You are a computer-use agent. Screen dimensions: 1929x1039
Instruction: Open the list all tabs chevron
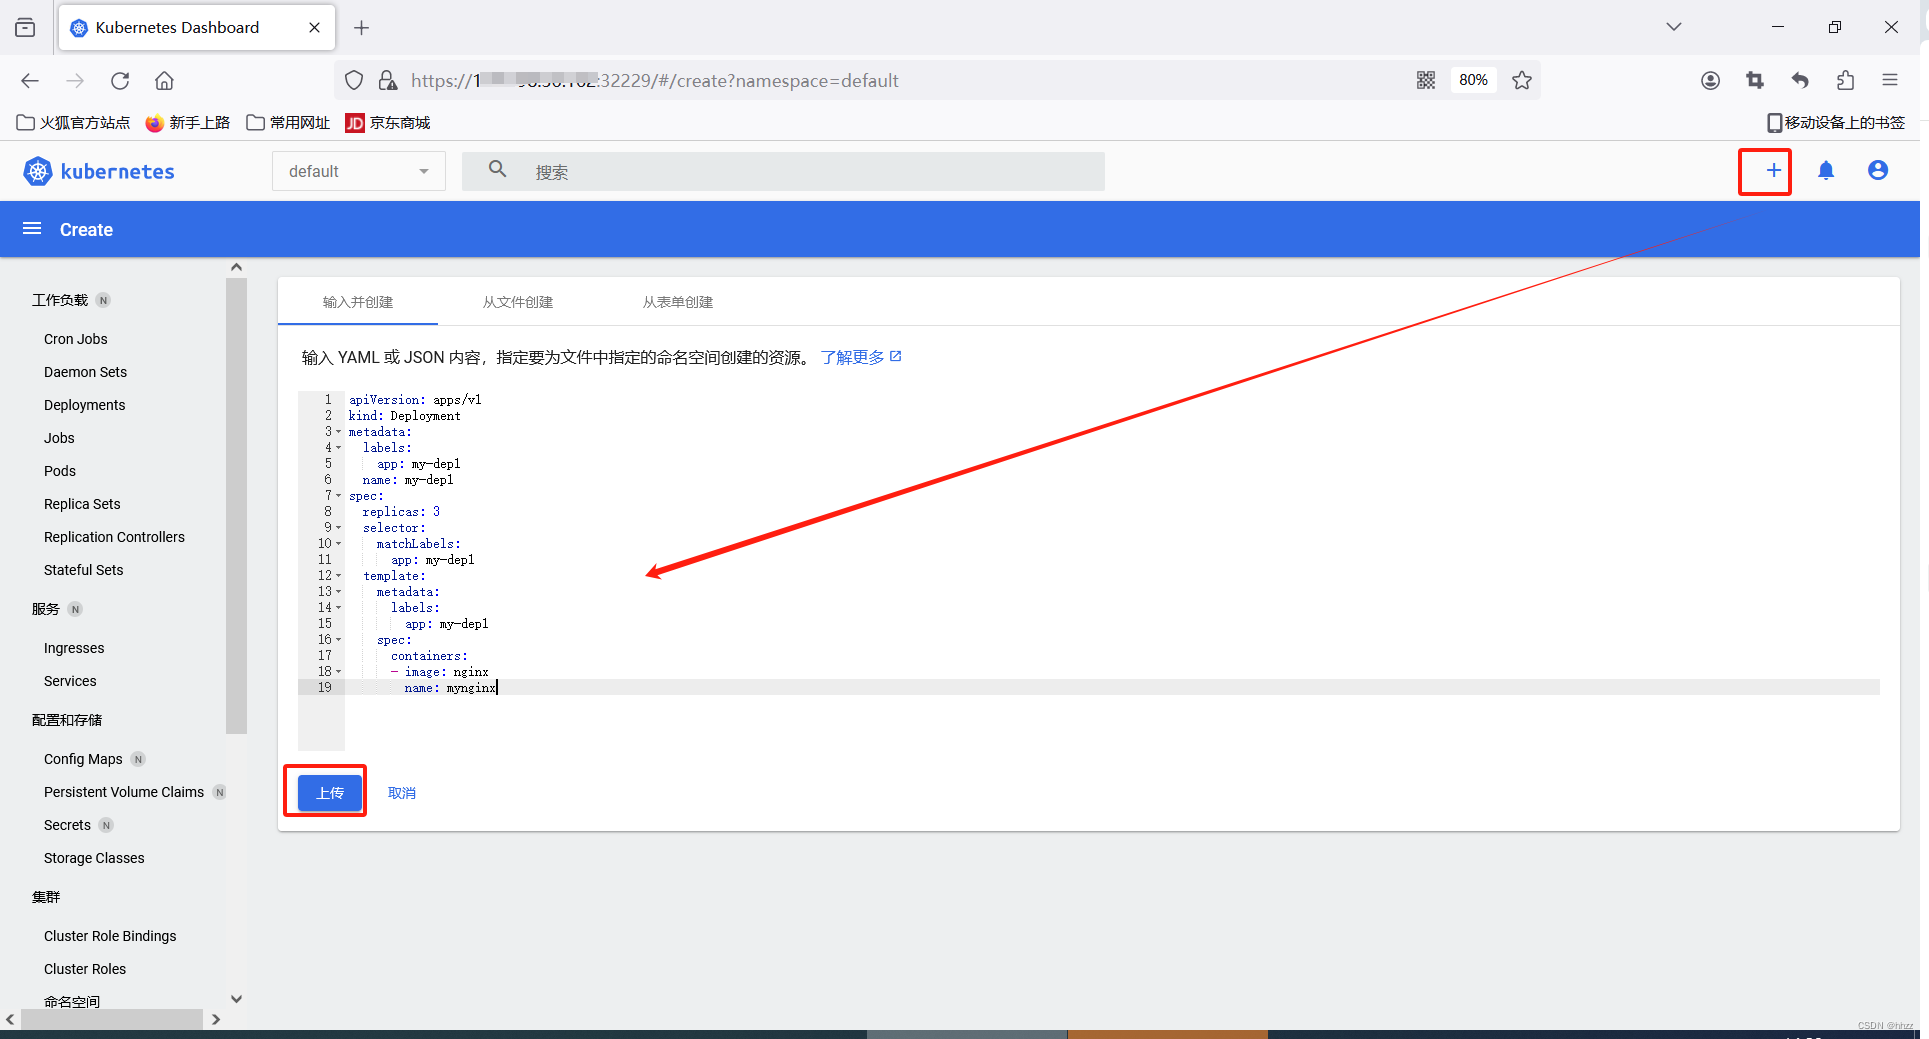coord(1673,27)
